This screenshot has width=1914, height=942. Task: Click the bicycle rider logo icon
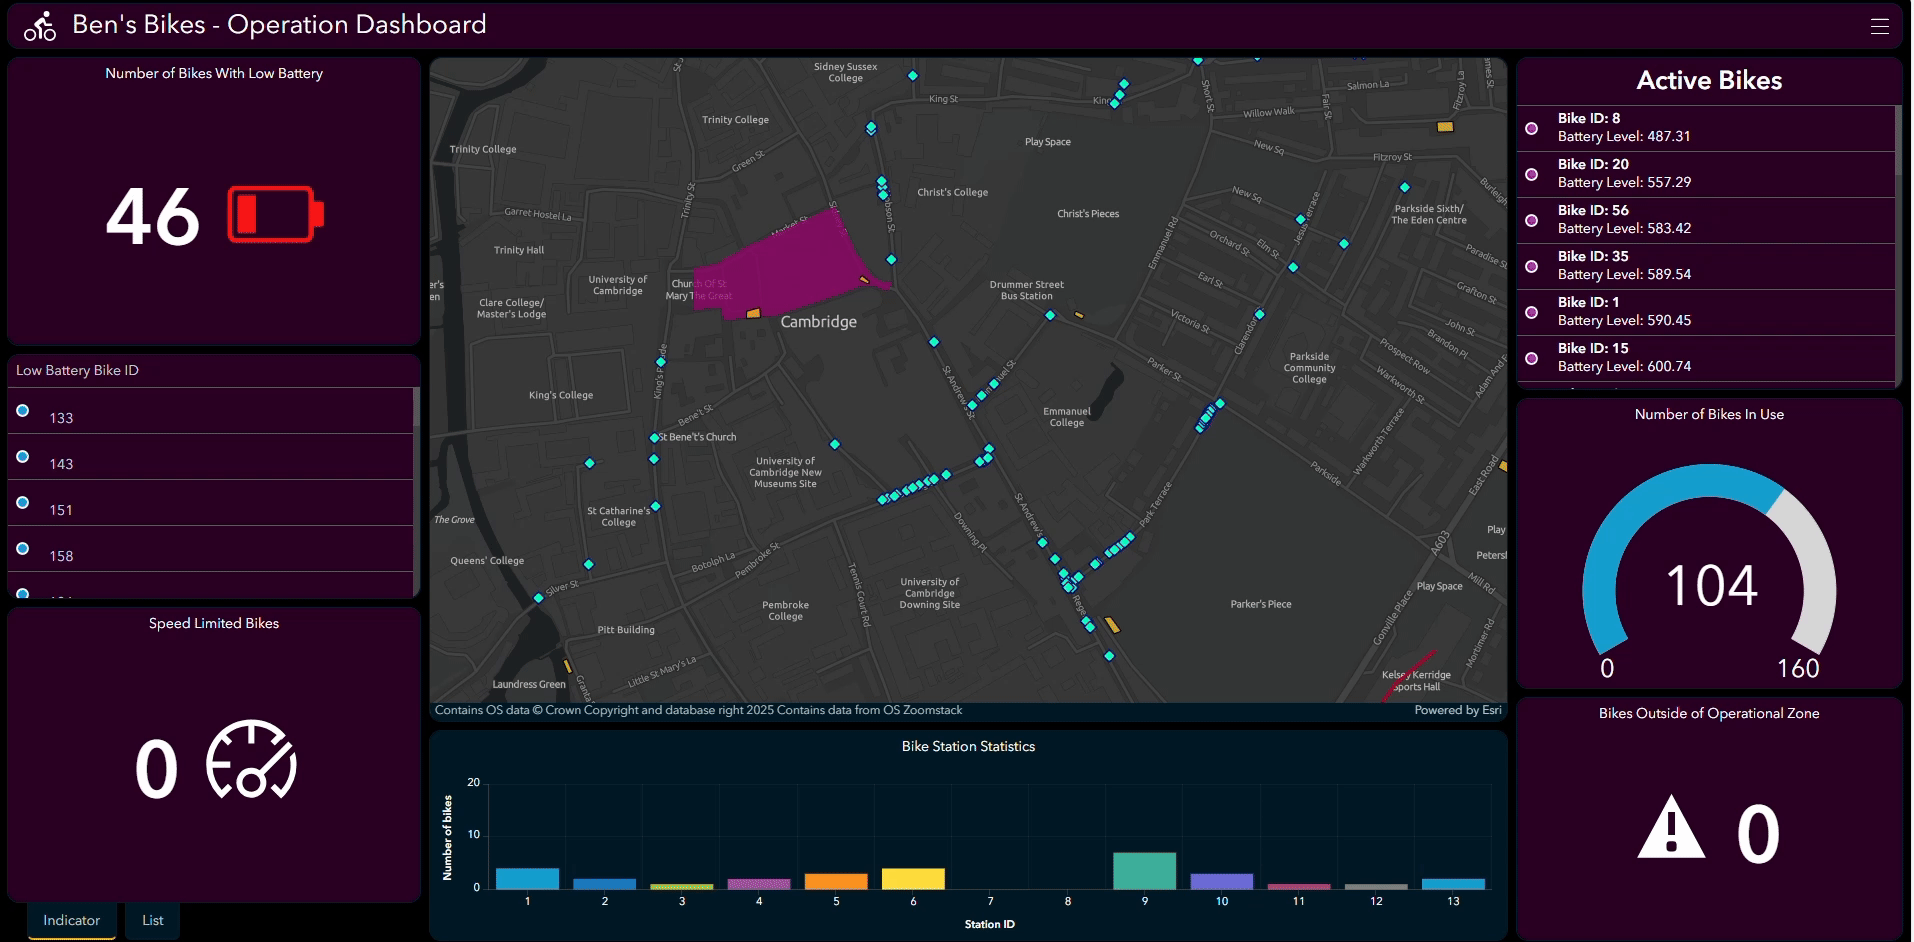(40, 27)
